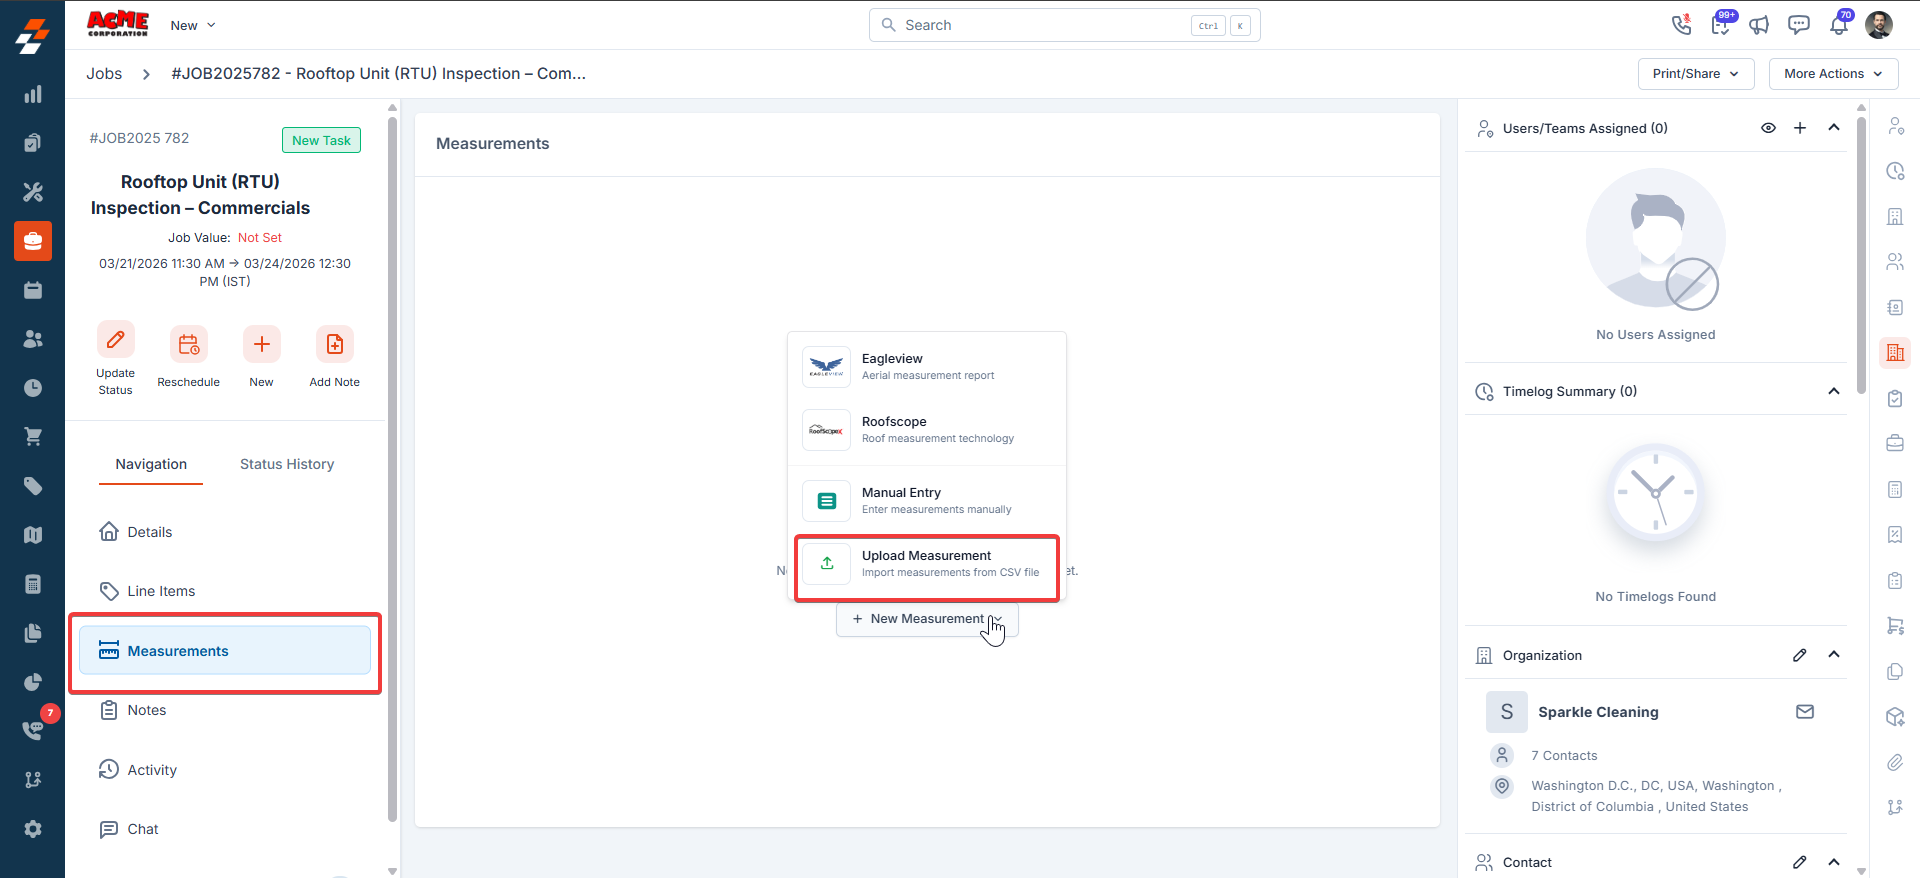Click the 7 Contacts text

[x=1564, y=756]
